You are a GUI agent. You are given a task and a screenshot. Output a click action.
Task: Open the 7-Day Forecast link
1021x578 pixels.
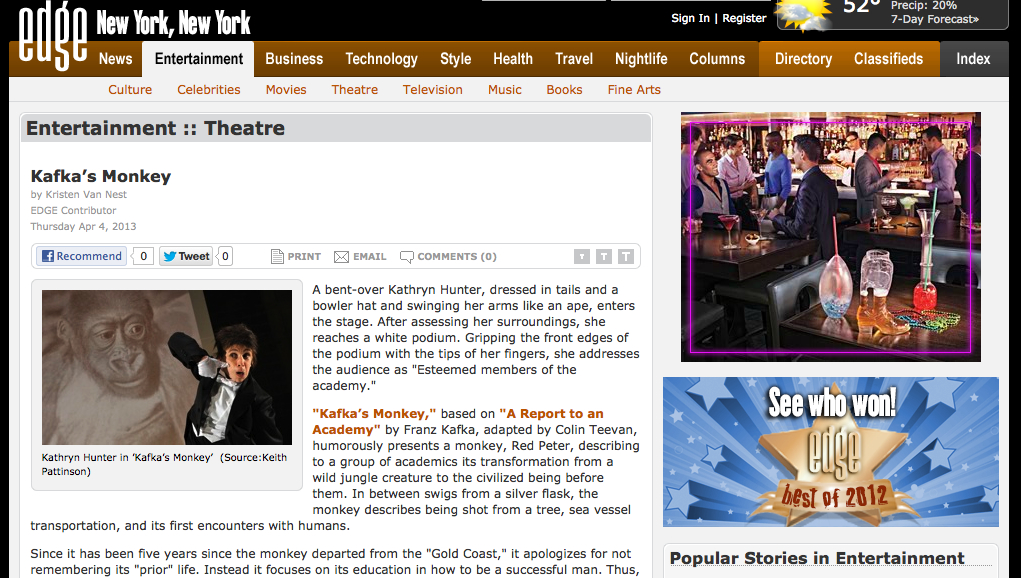tap(934, 20)
